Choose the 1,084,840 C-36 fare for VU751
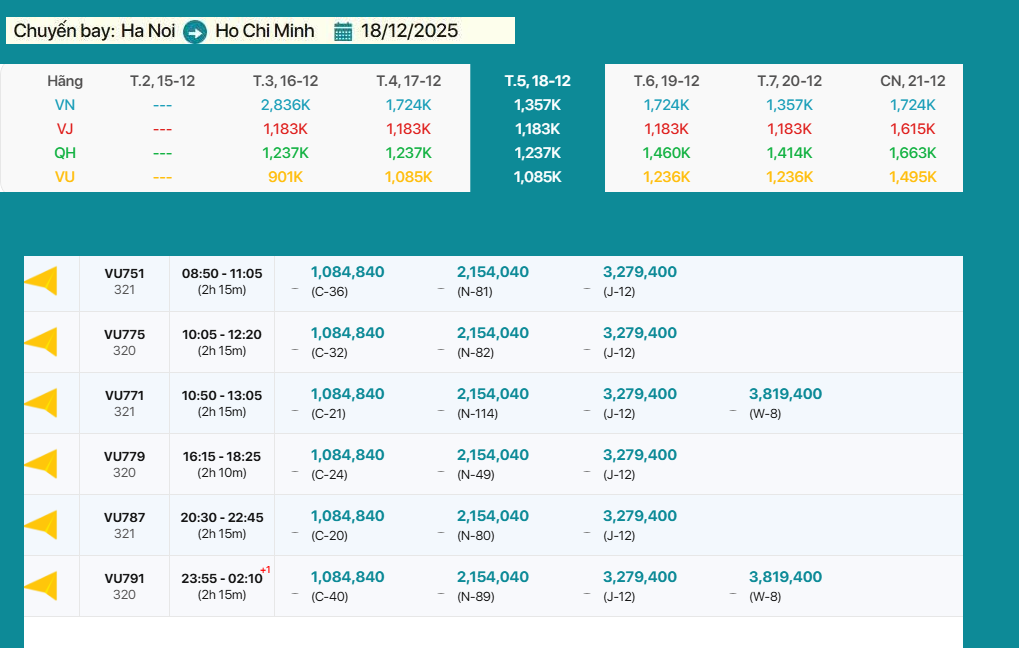1019x648 pixels. click(347, 272)
